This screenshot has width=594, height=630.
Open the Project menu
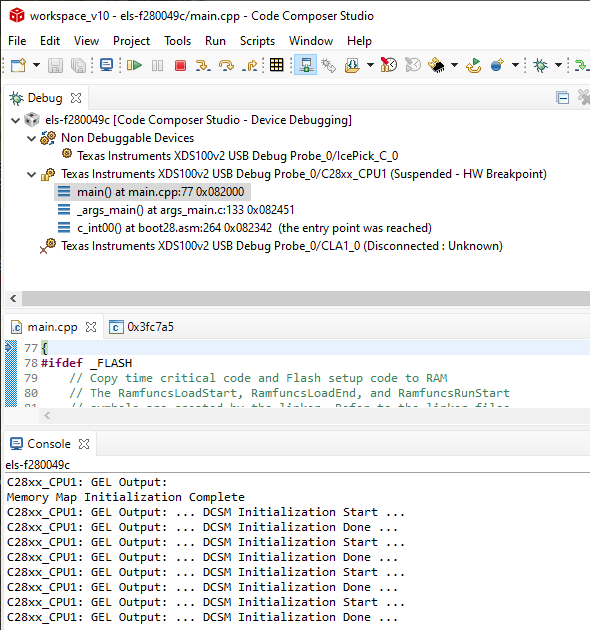(131, 41)
